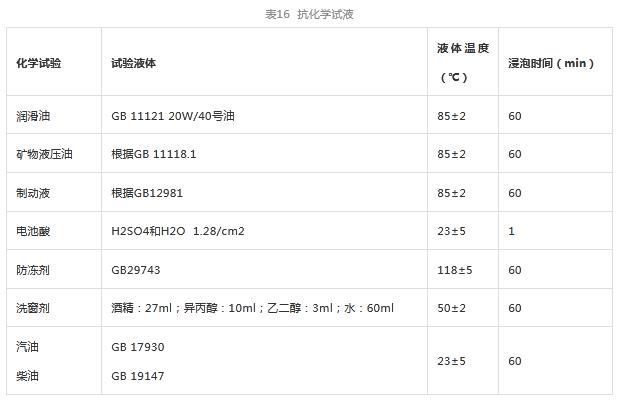
Task: Click the table title 表16 抗化学试液
Action: [309, 14]
